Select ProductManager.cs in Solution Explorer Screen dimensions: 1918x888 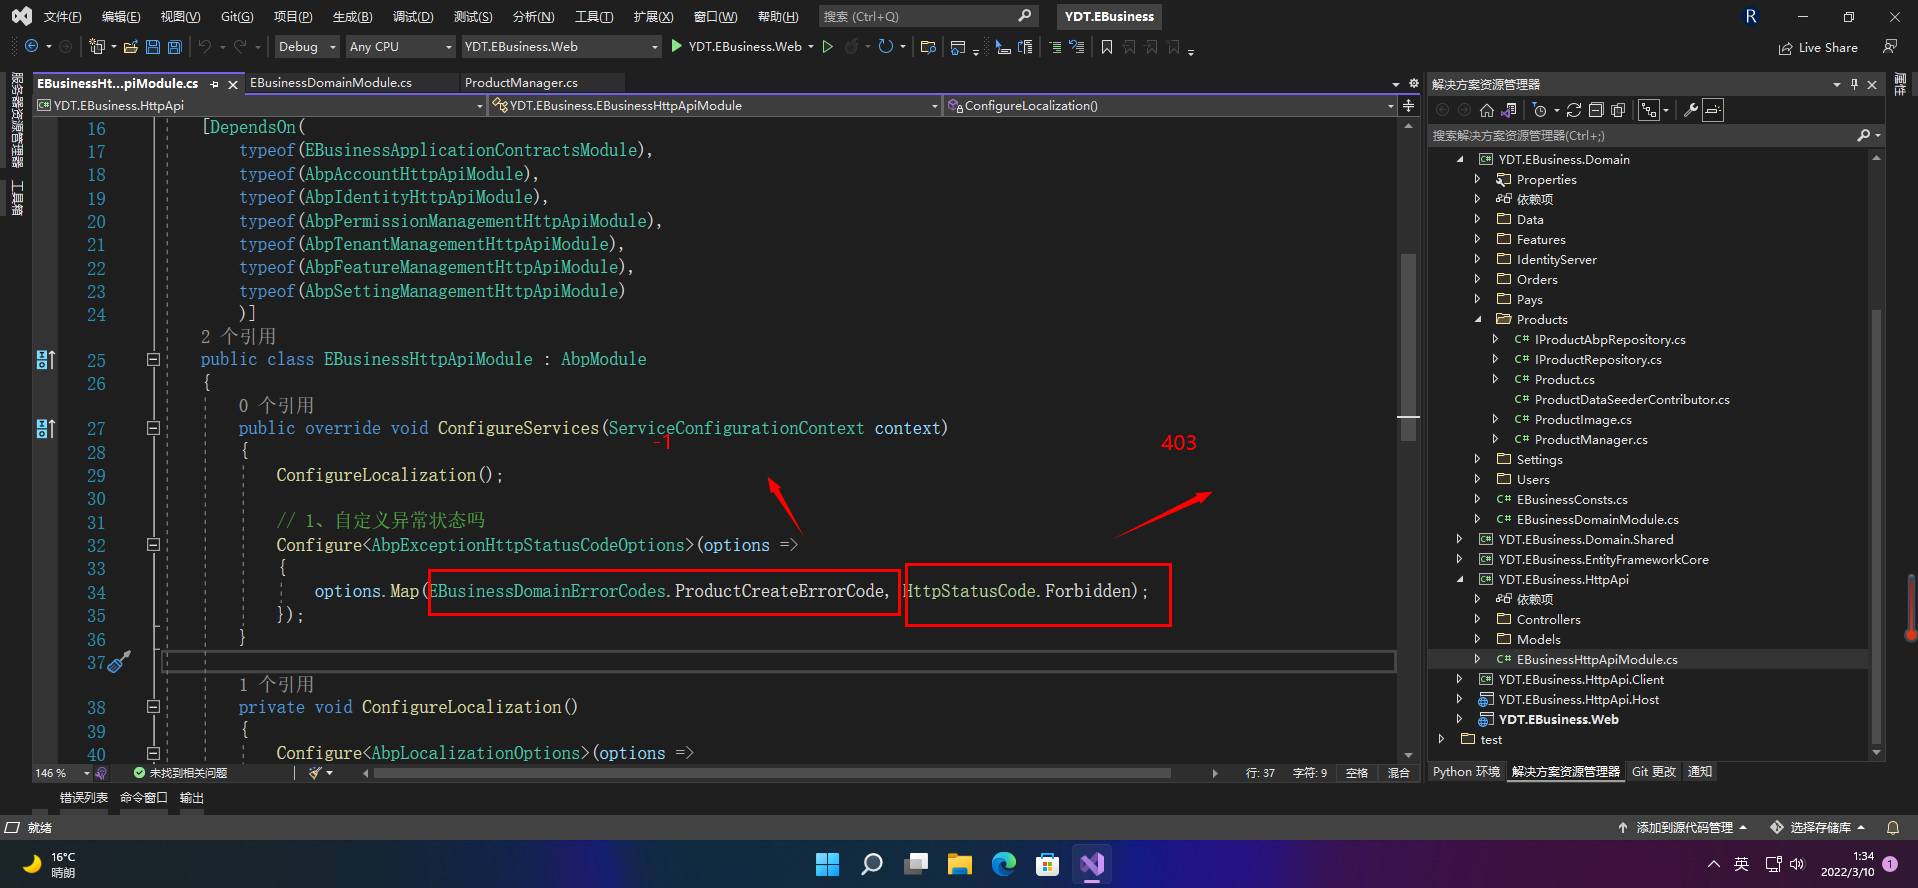[1591, 439]
